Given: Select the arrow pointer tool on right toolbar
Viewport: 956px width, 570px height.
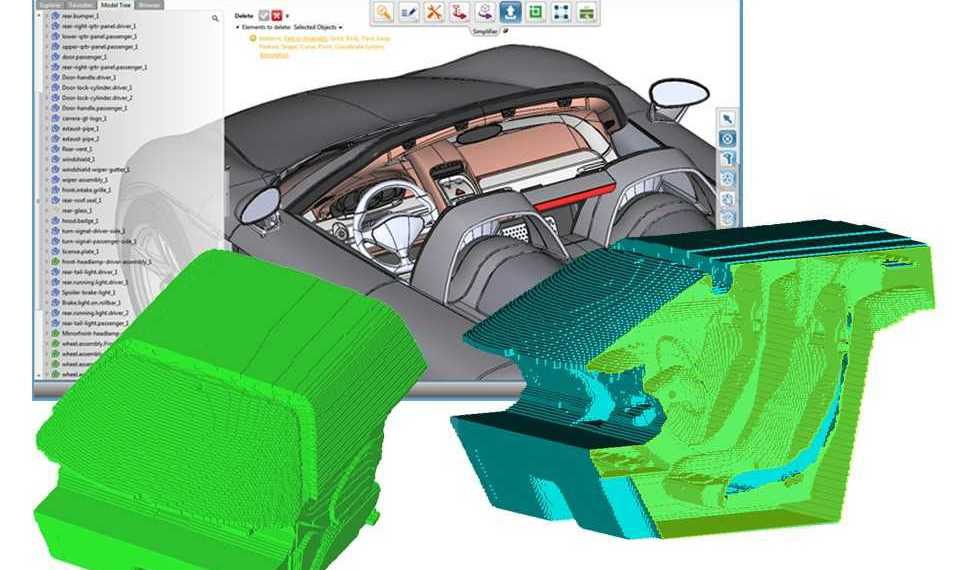Looking at the screenshot, I should point(728,118).
